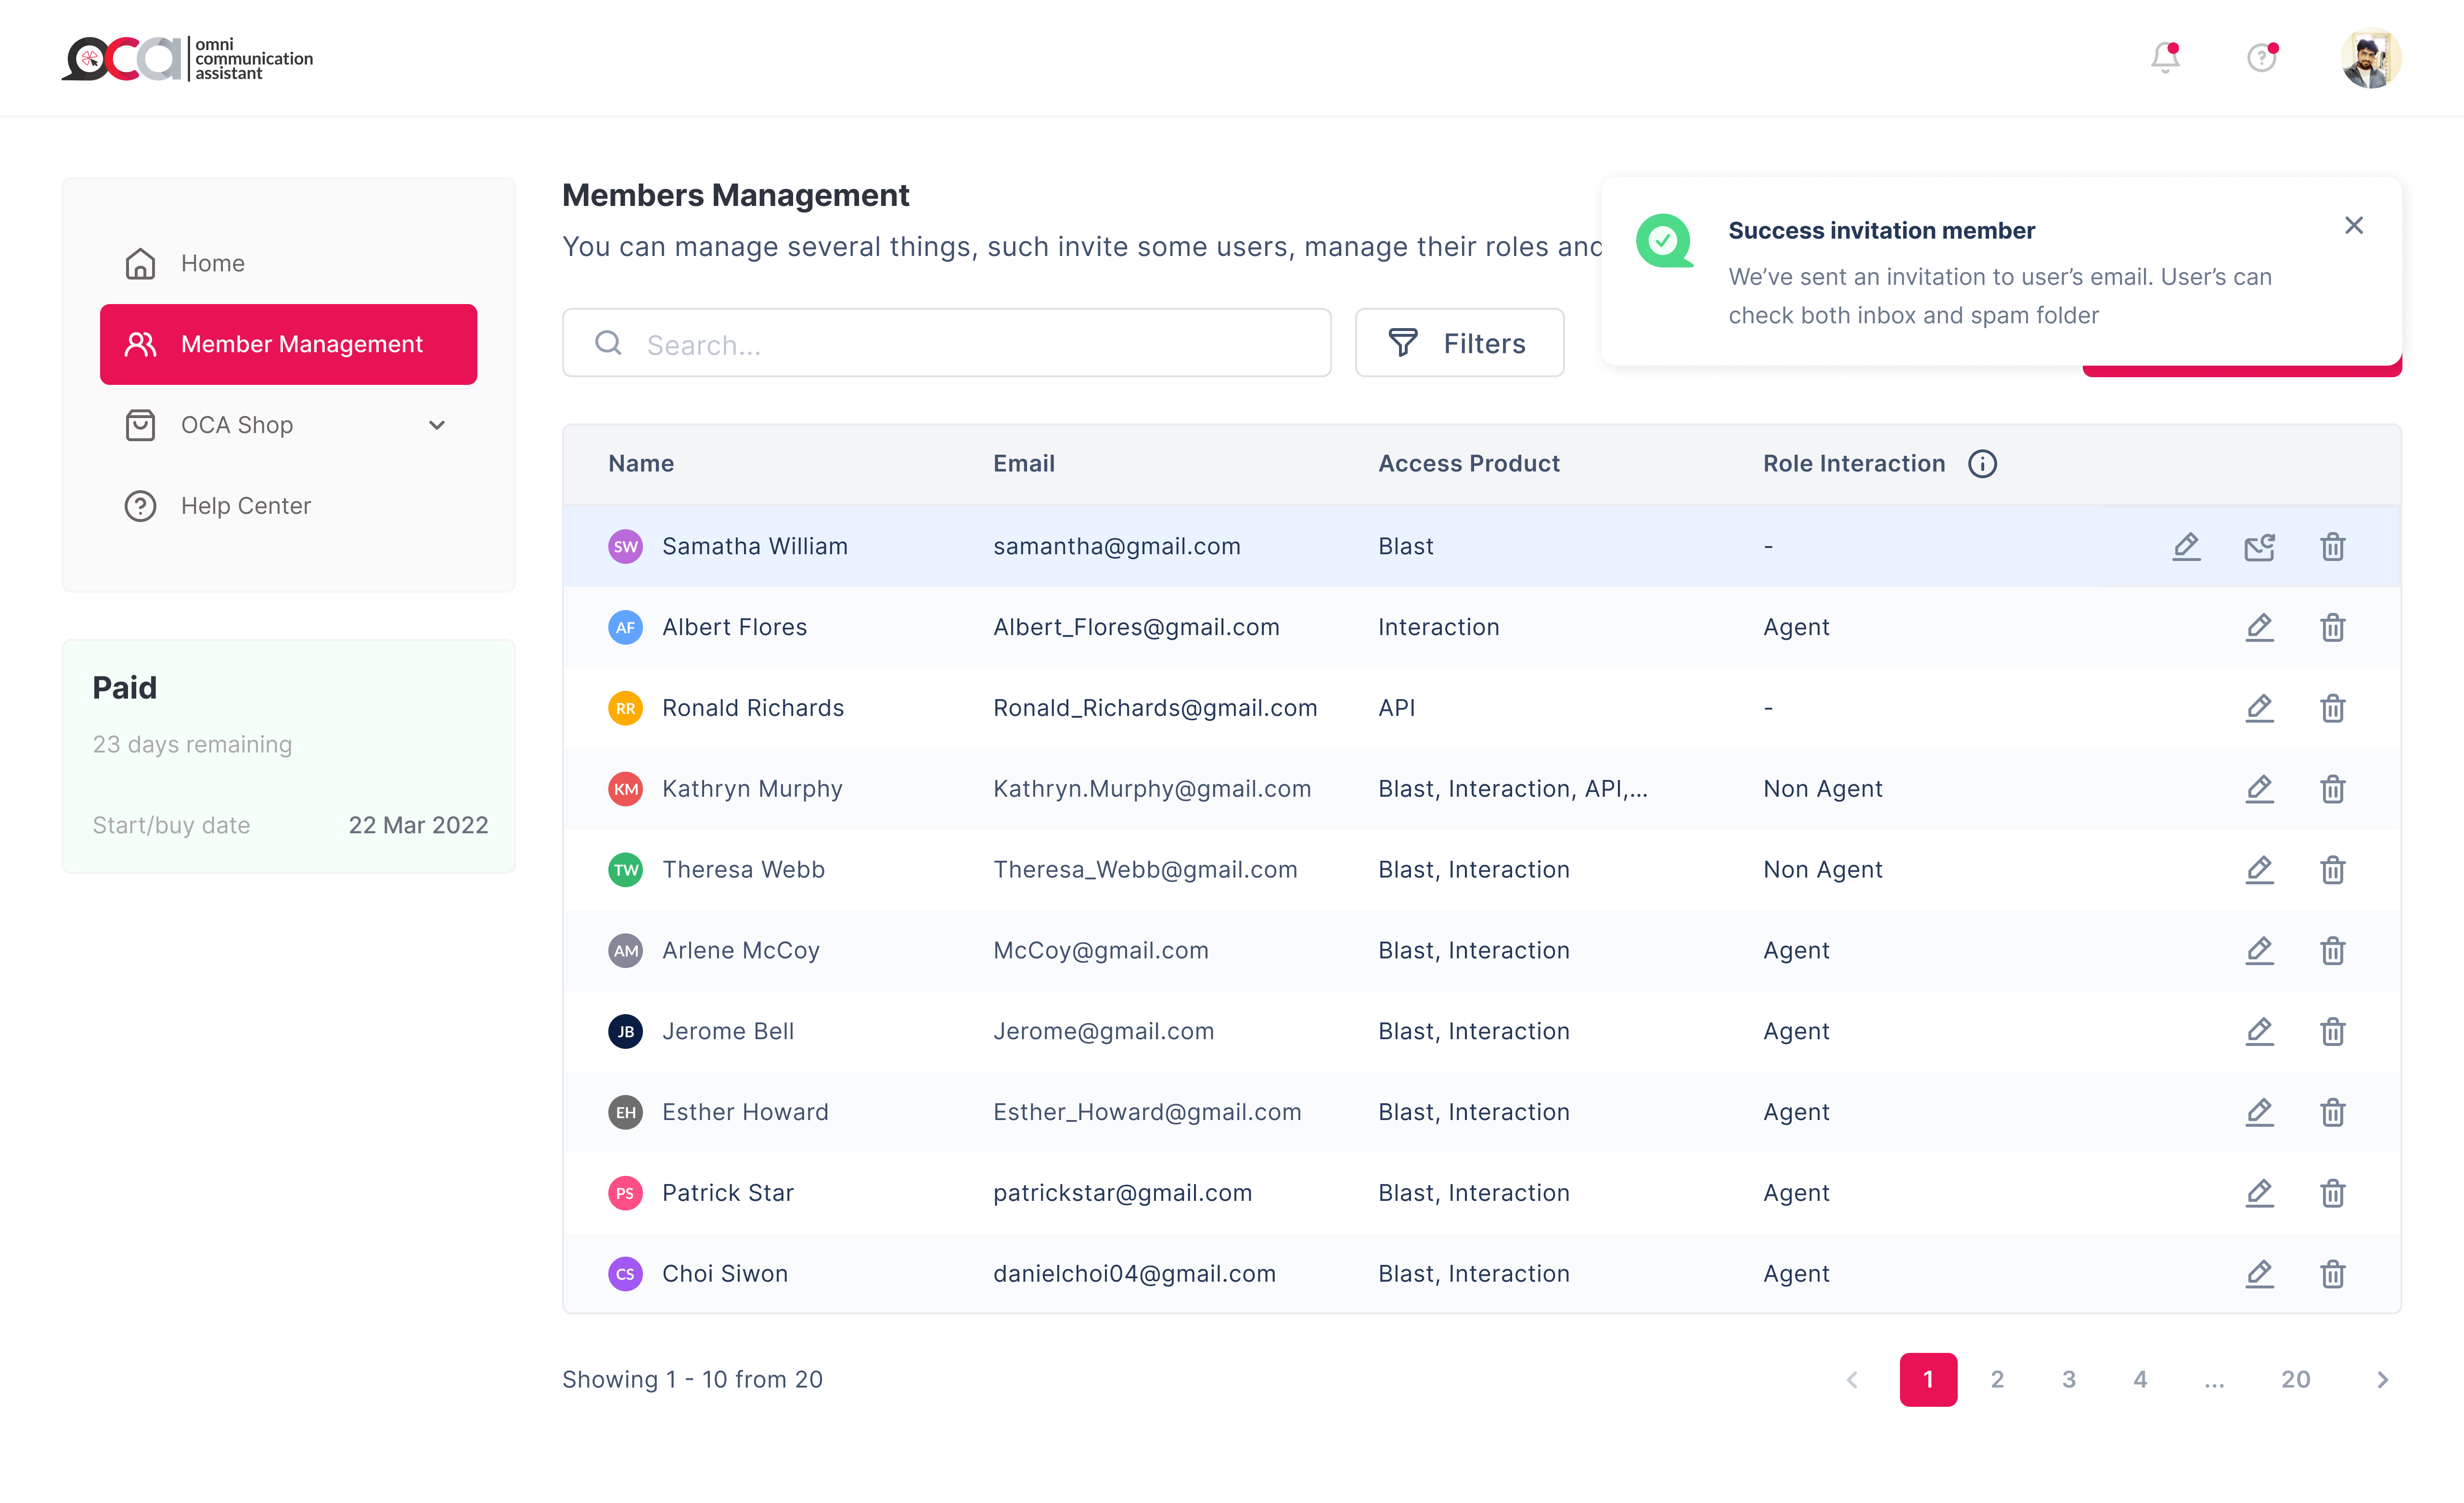Open the Filters dropdown

[x=1459, y=343]
